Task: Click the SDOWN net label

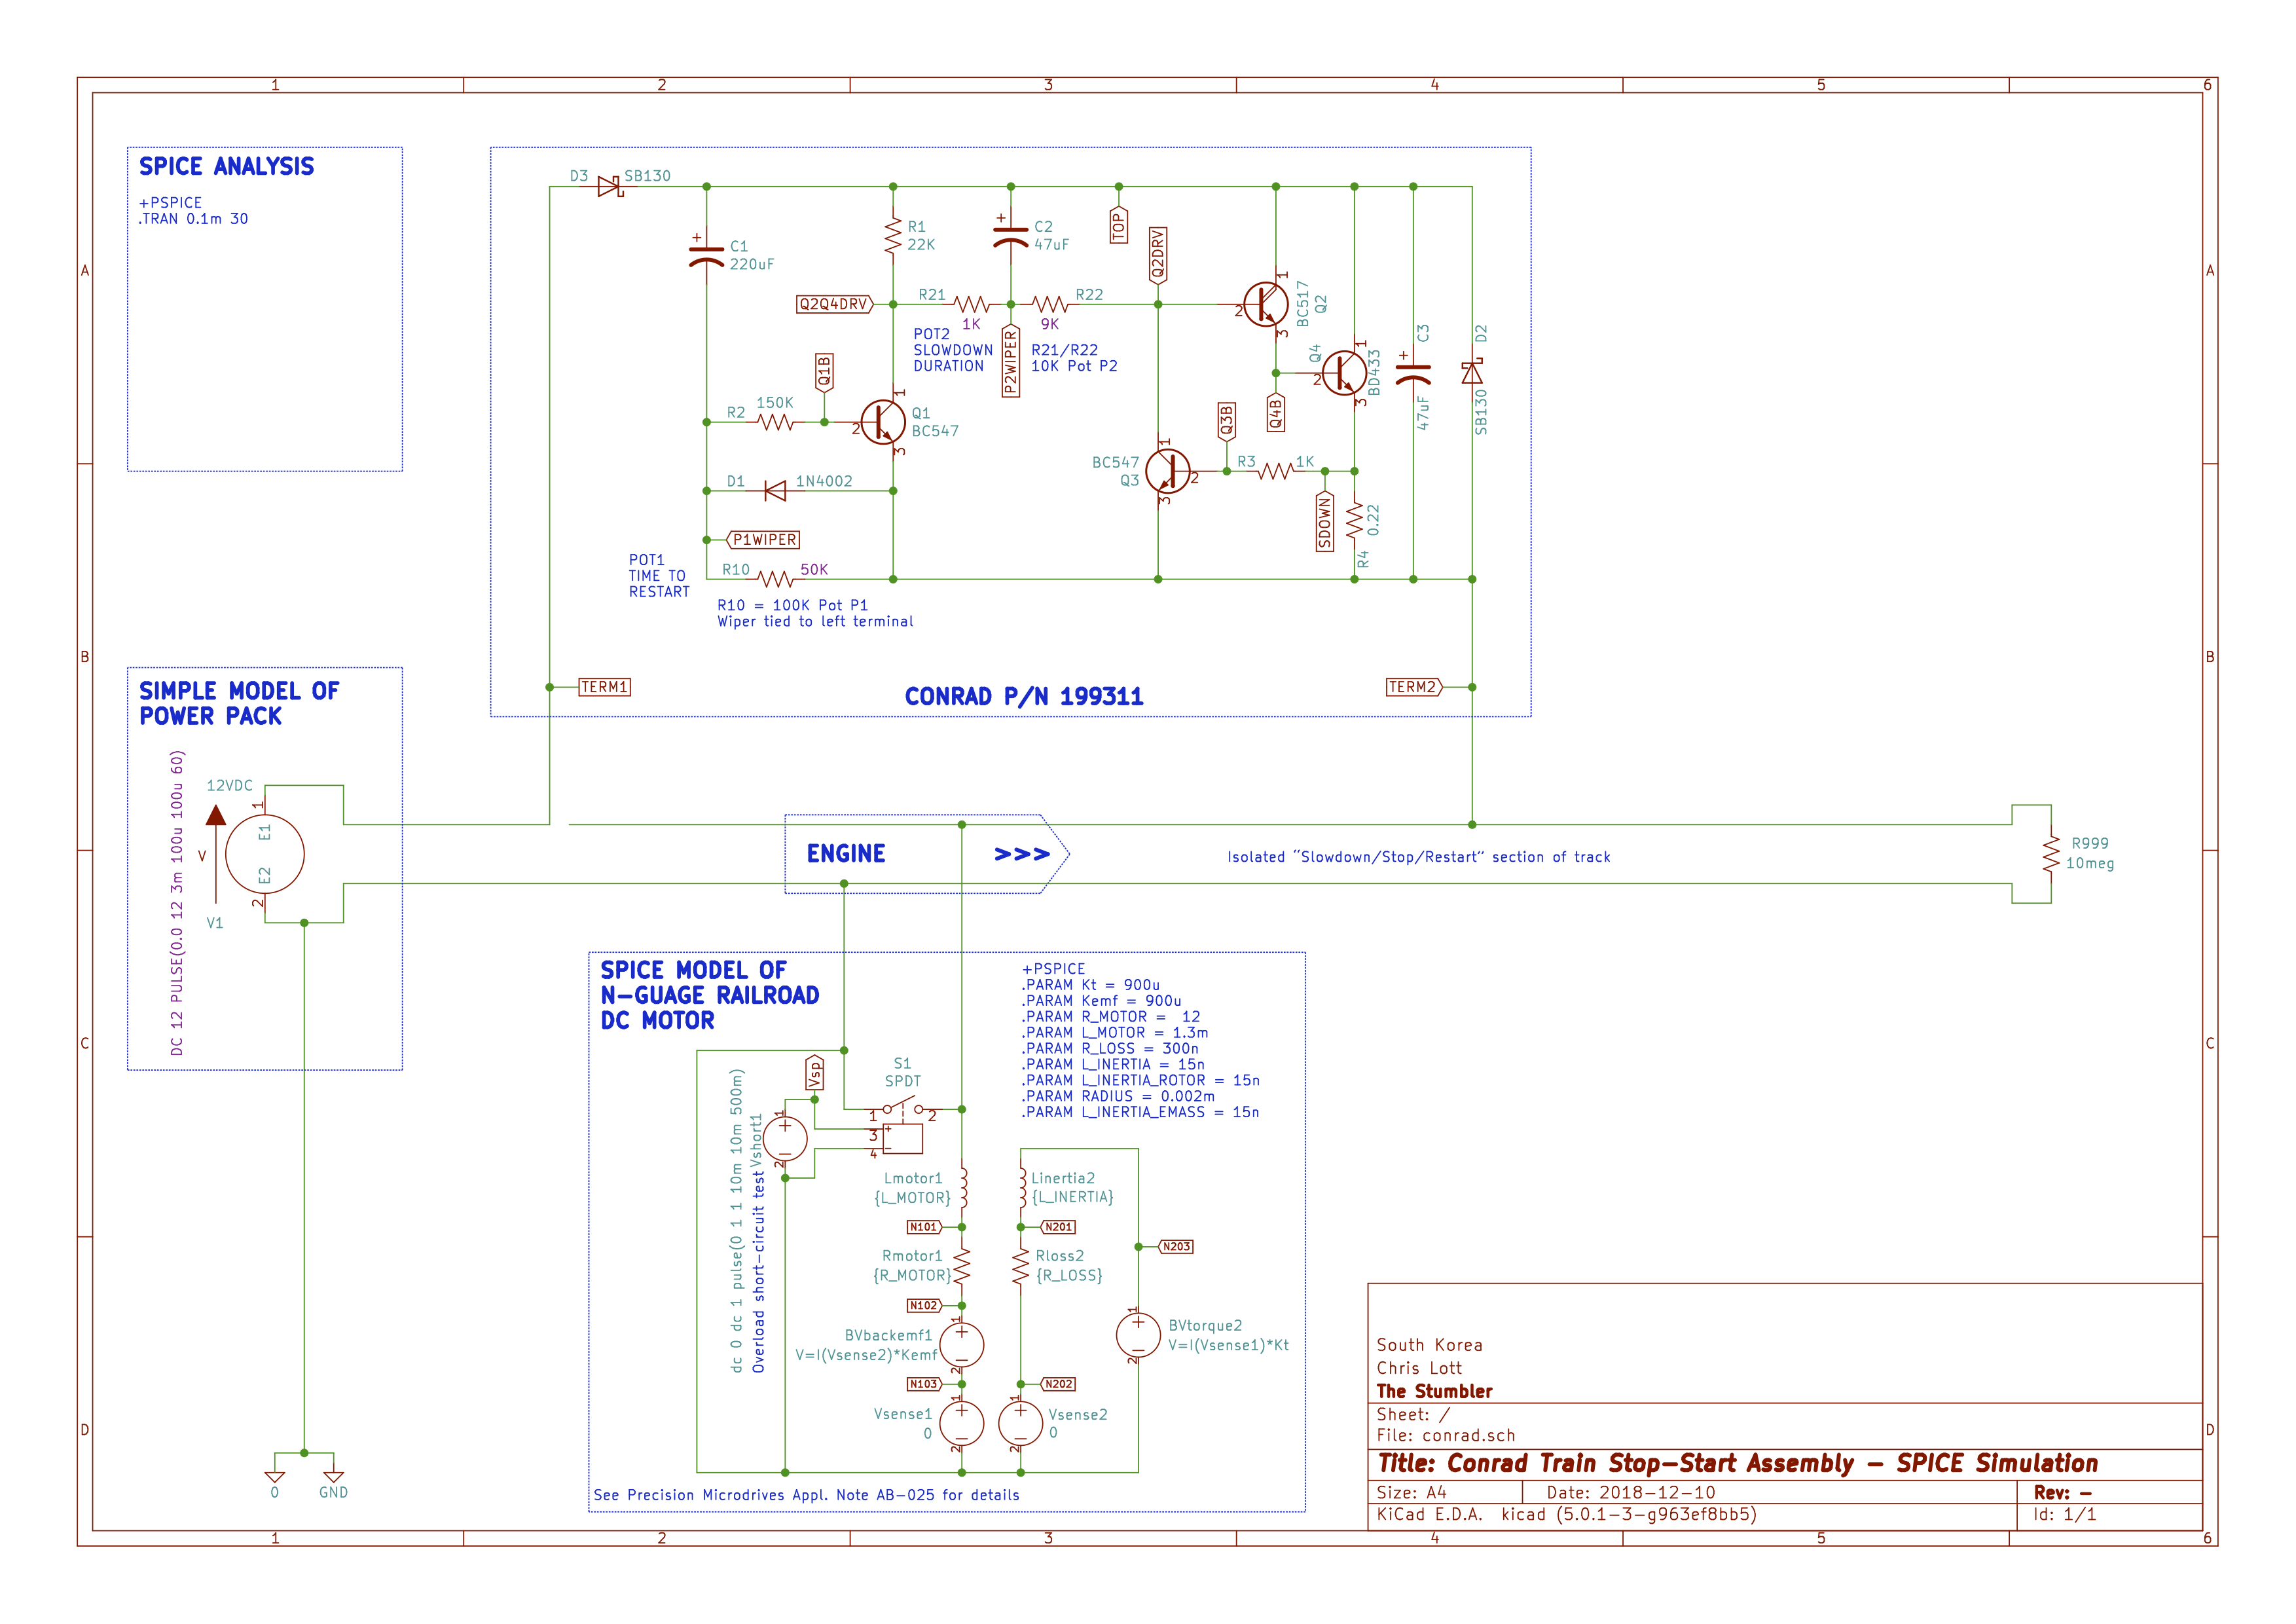Action: click(1325, 520)
